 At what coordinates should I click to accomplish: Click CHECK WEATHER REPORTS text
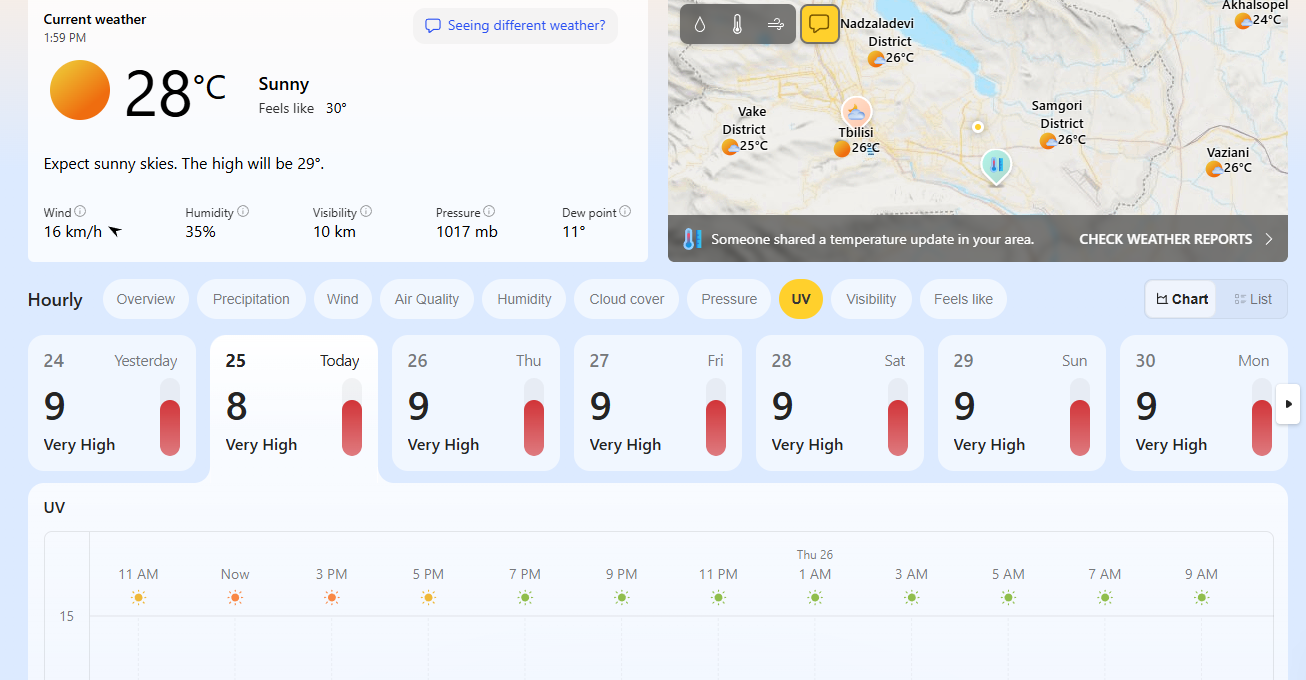coord(1165,239)
